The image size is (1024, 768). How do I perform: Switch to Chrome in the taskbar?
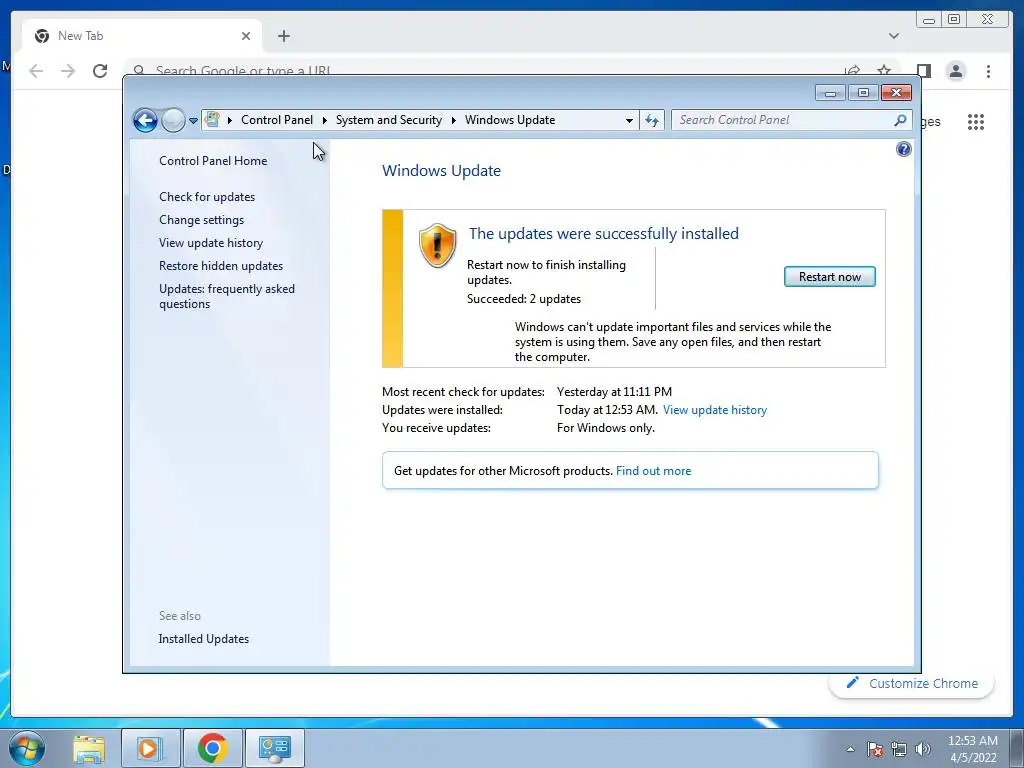tap(212, 748)
